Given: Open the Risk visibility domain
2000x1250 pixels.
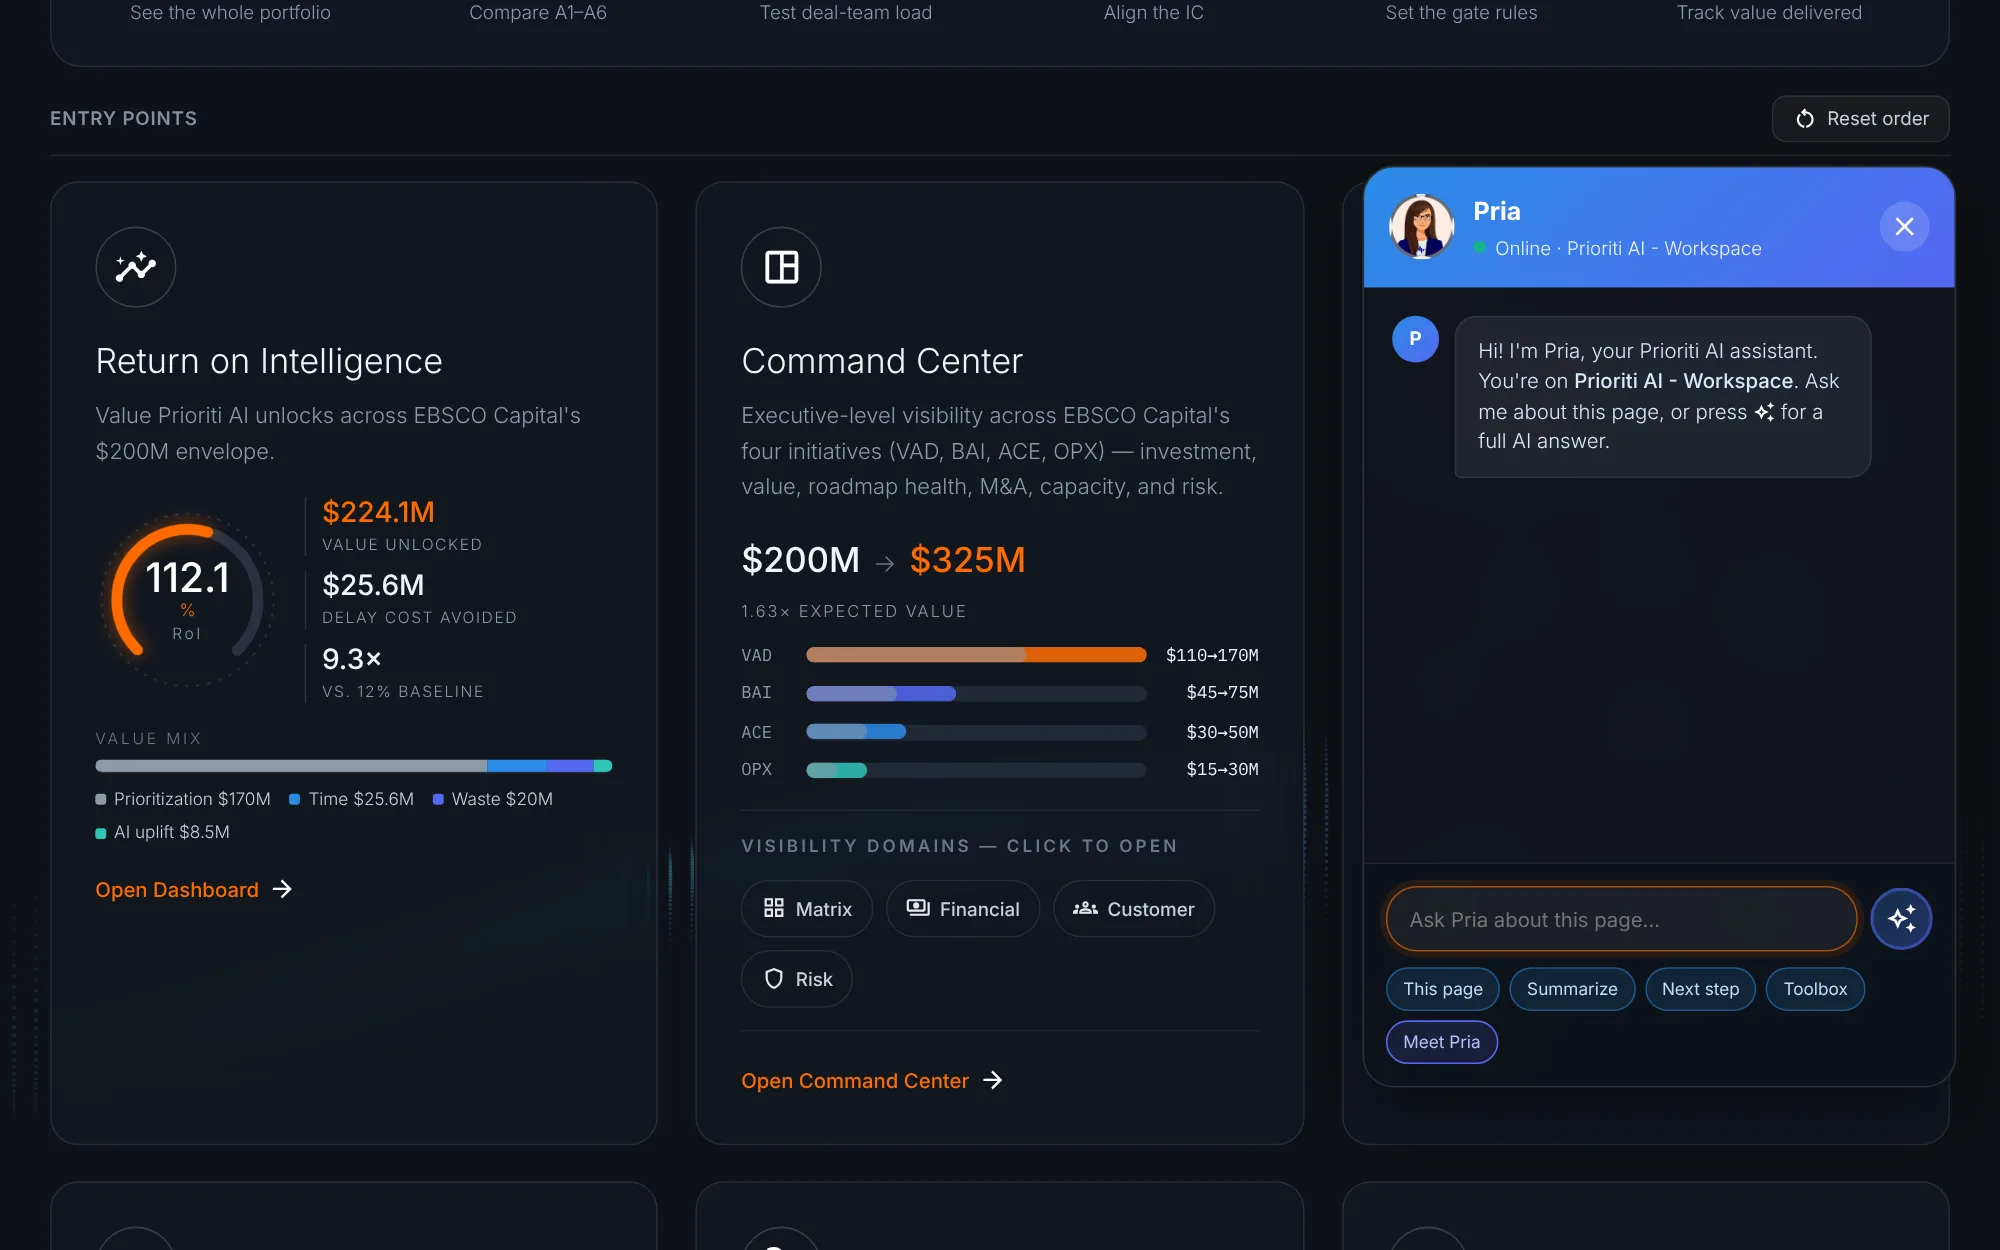Looking at the screenshot, I should (797, 979).
